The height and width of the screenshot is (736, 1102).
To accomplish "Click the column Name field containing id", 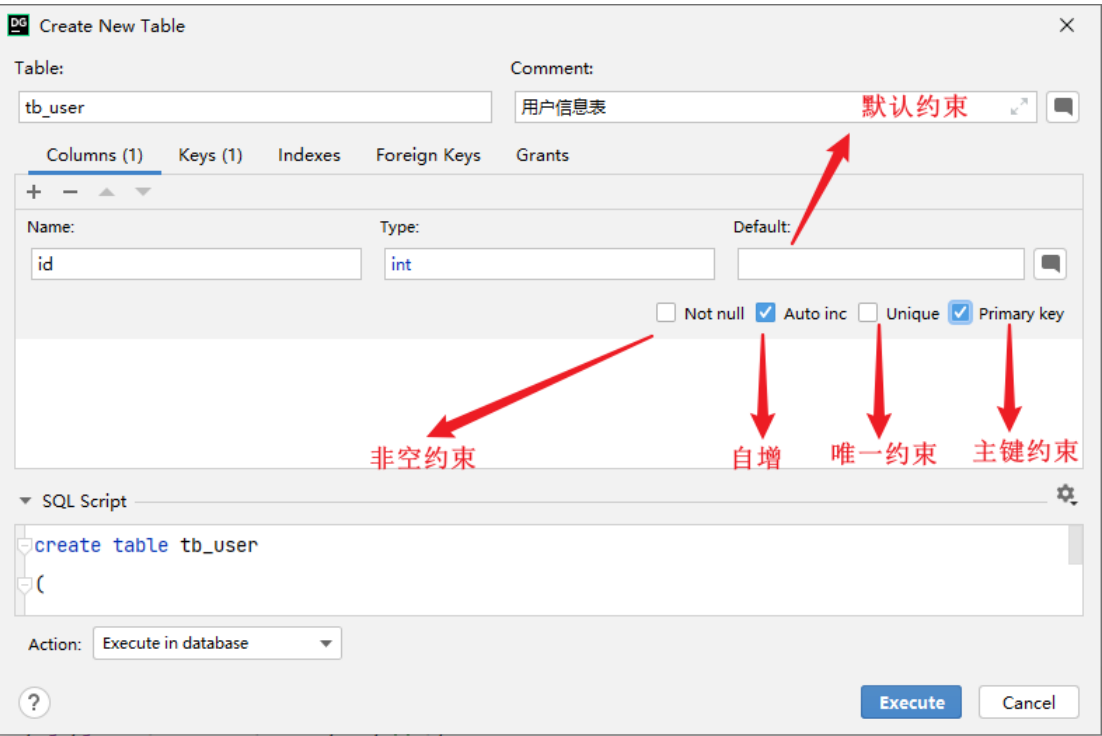I will pyautogui.click(x=196, y=264).
